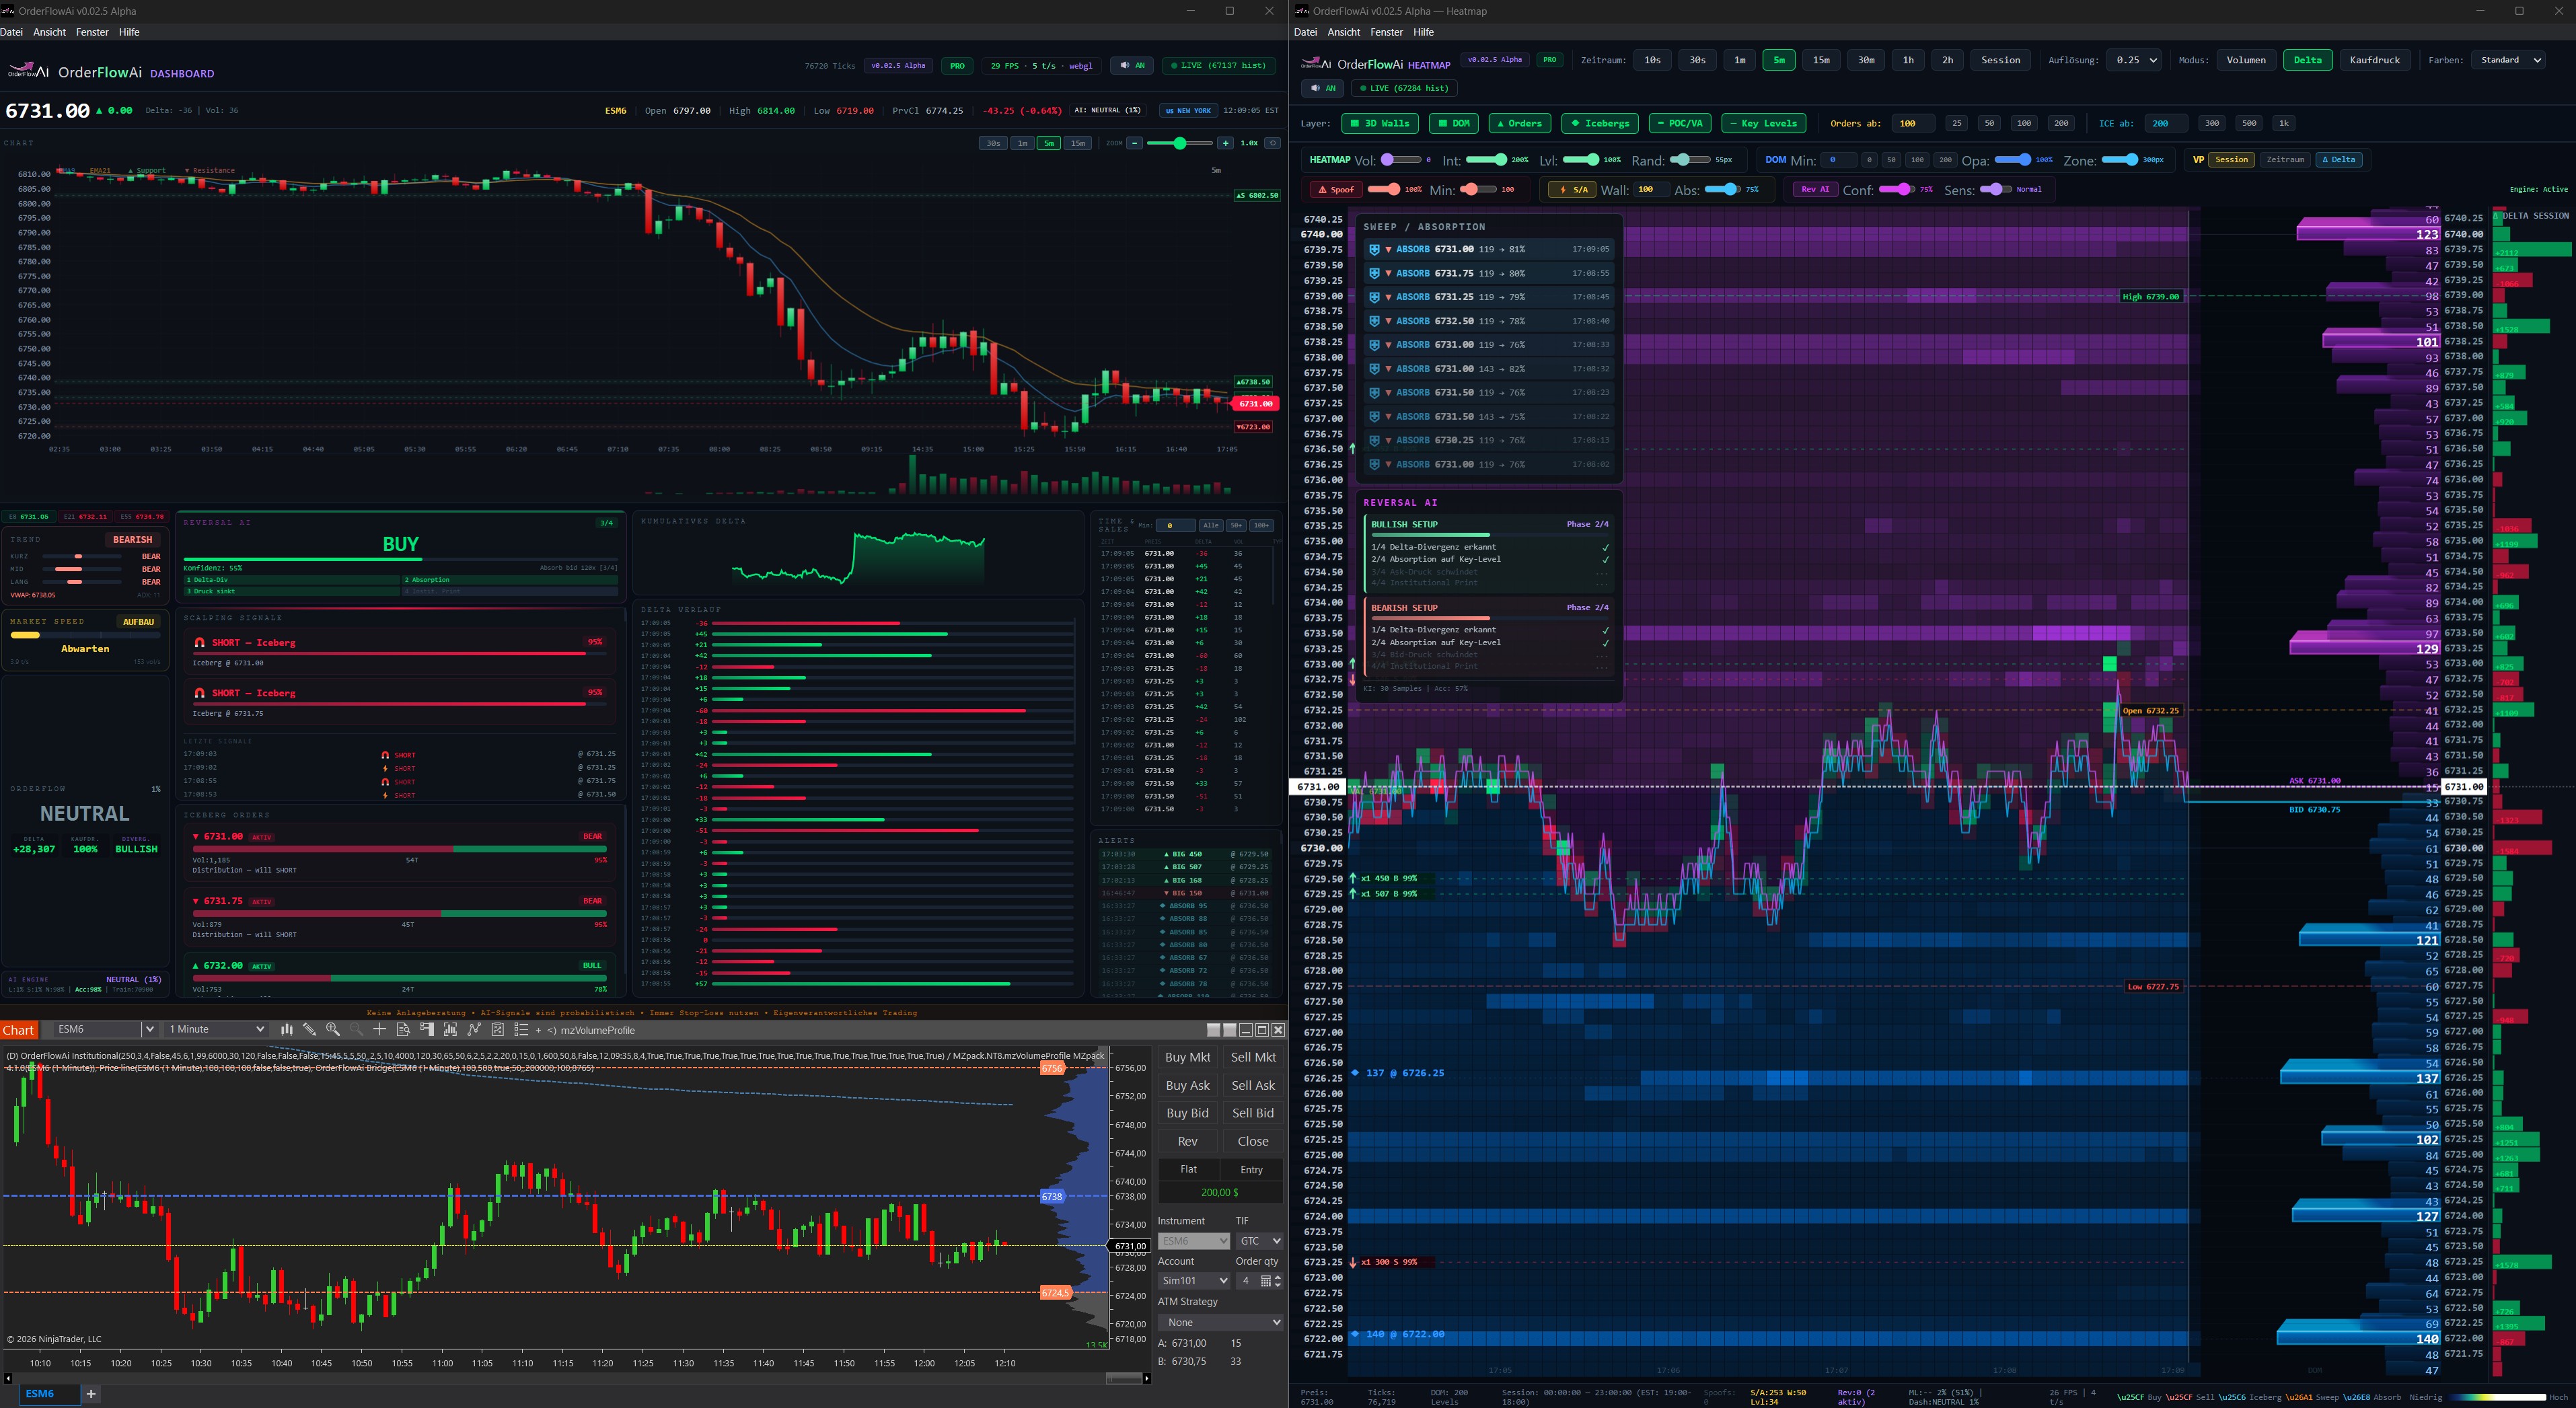Enable the crosshair cursor icon

coord(379,1030)
